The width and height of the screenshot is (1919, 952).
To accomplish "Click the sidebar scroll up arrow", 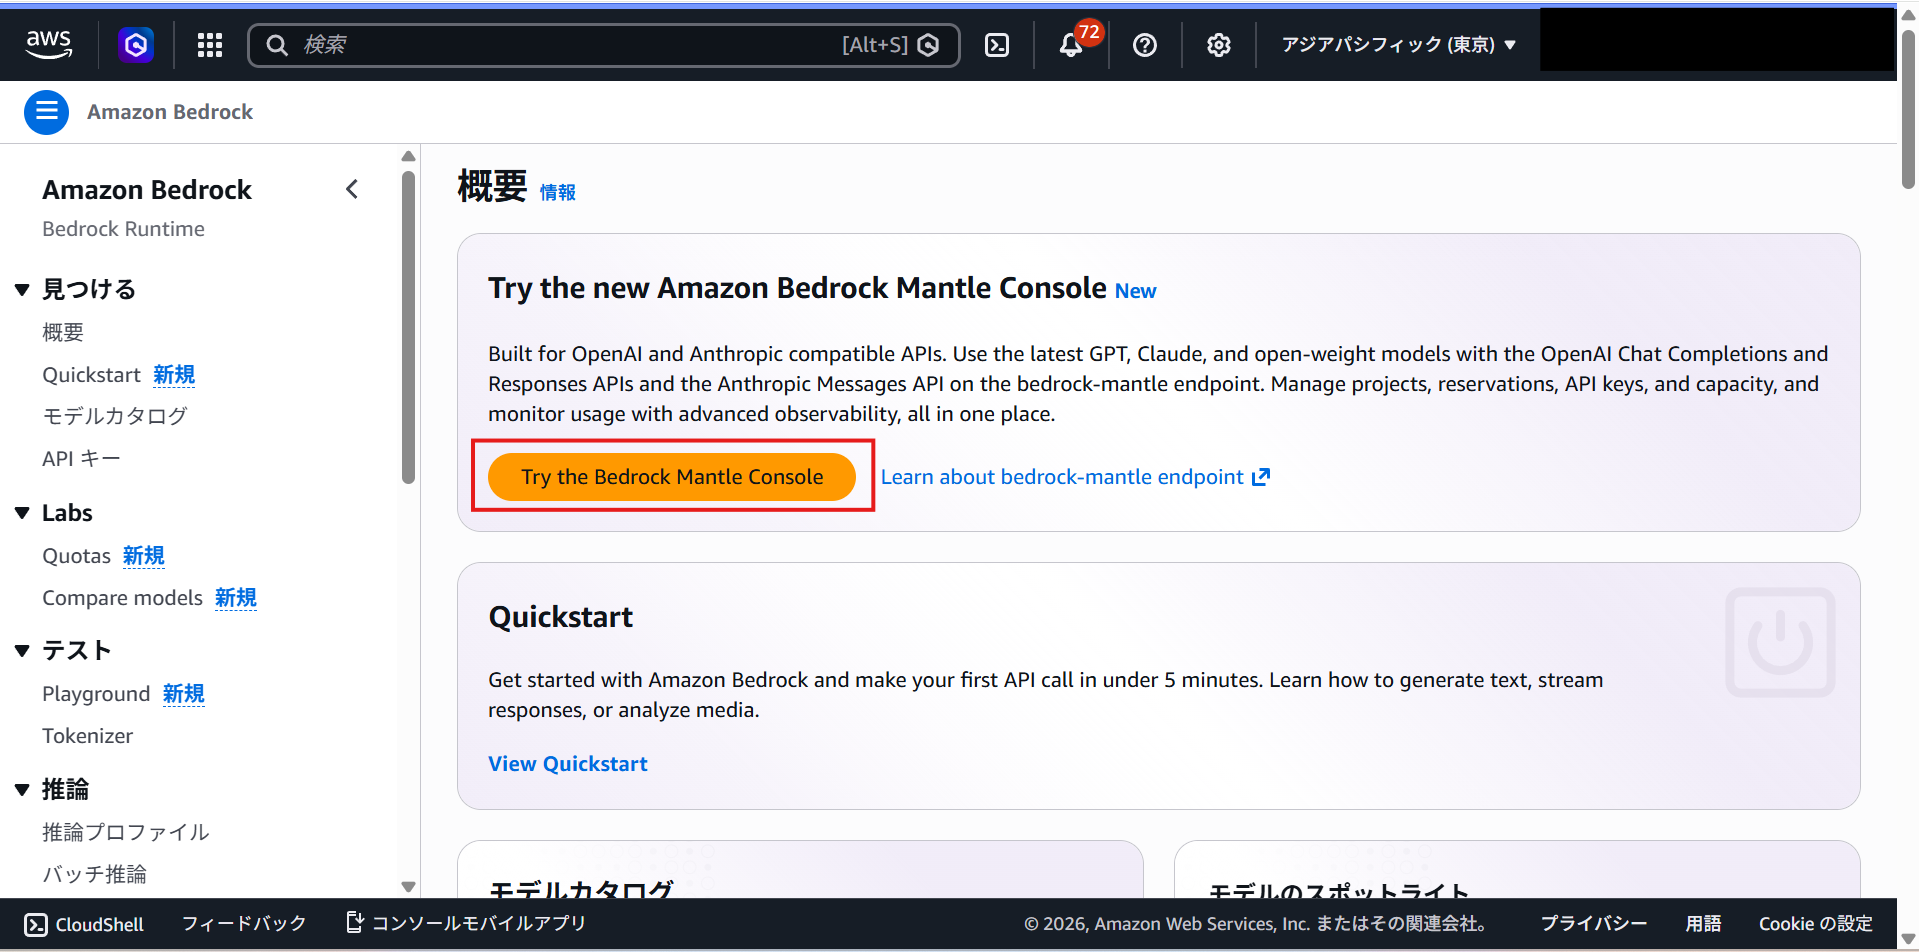I will (x=408, y=156).
